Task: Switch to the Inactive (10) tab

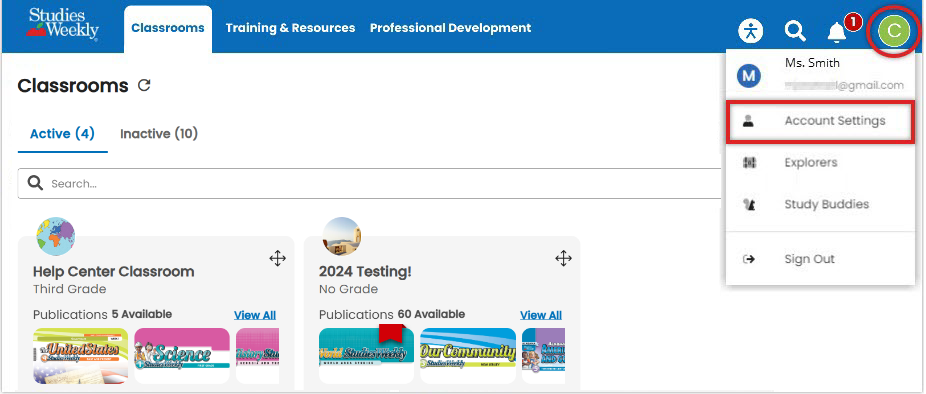Action: [x=159, y=134]
